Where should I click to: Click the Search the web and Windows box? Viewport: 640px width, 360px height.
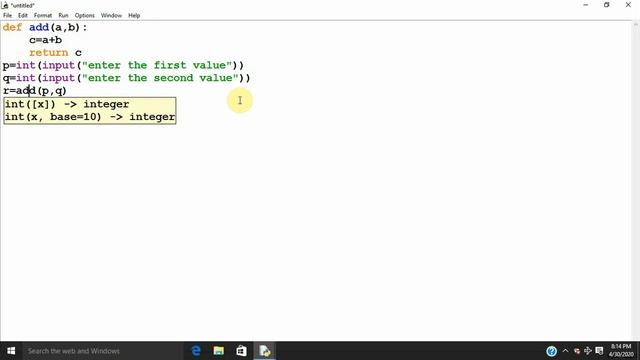tap(102, 351)
